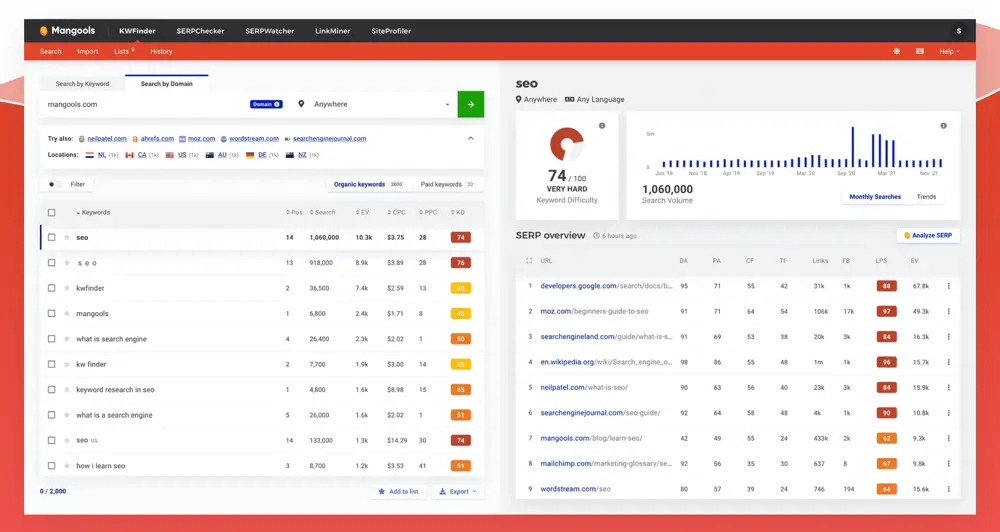Check the box for 'seo us' keyword
The height and width of the screenshot is (532, 1000).
(x=52, y=441)
